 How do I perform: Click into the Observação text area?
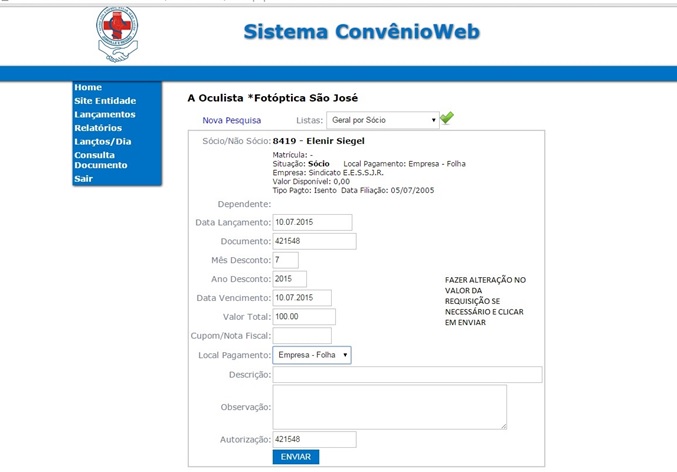tap(389, 407)
